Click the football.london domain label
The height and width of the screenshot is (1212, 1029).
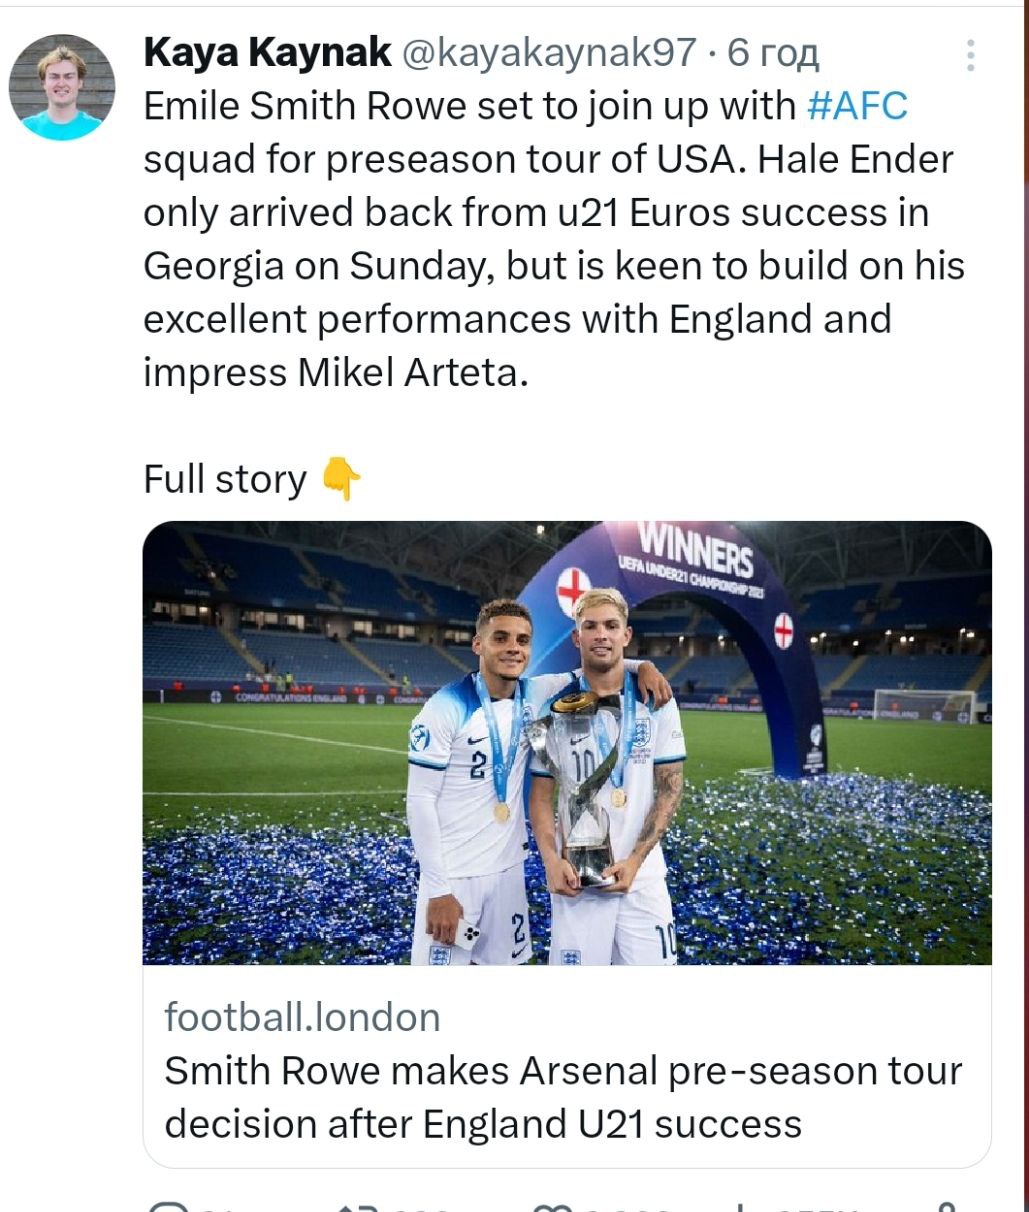point(302,1017)
